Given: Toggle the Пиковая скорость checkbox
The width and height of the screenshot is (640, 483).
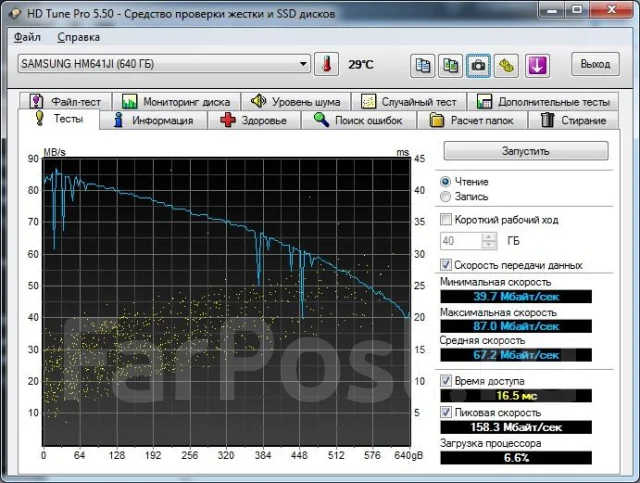Looking at the screenshot, I should 446,412.
